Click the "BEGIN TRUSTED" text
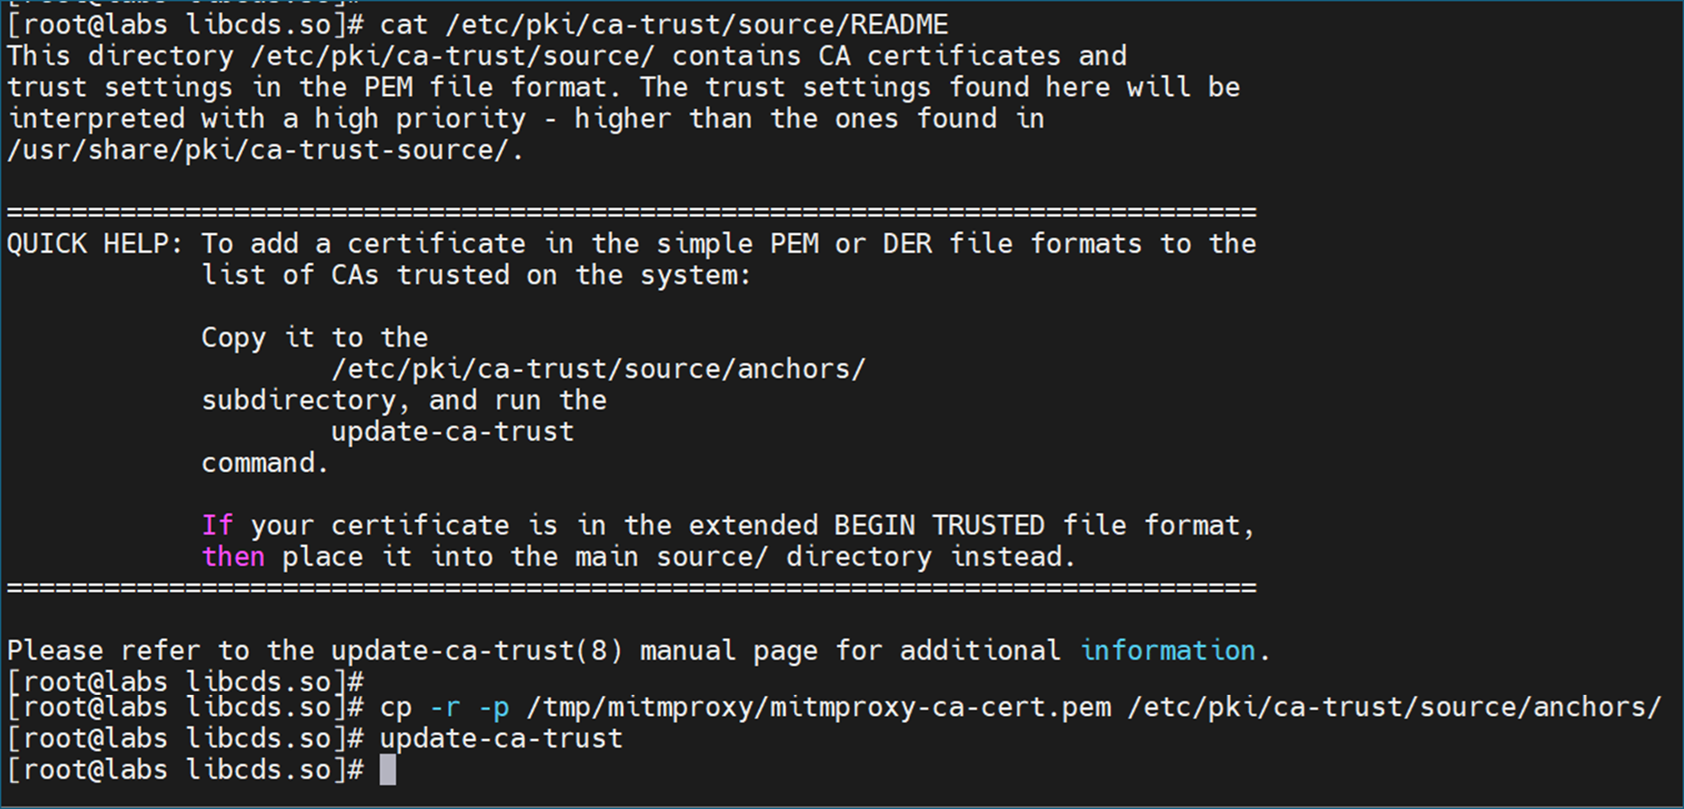The height and width of the screenshot is (809, 1684). [x=938, y=526]
